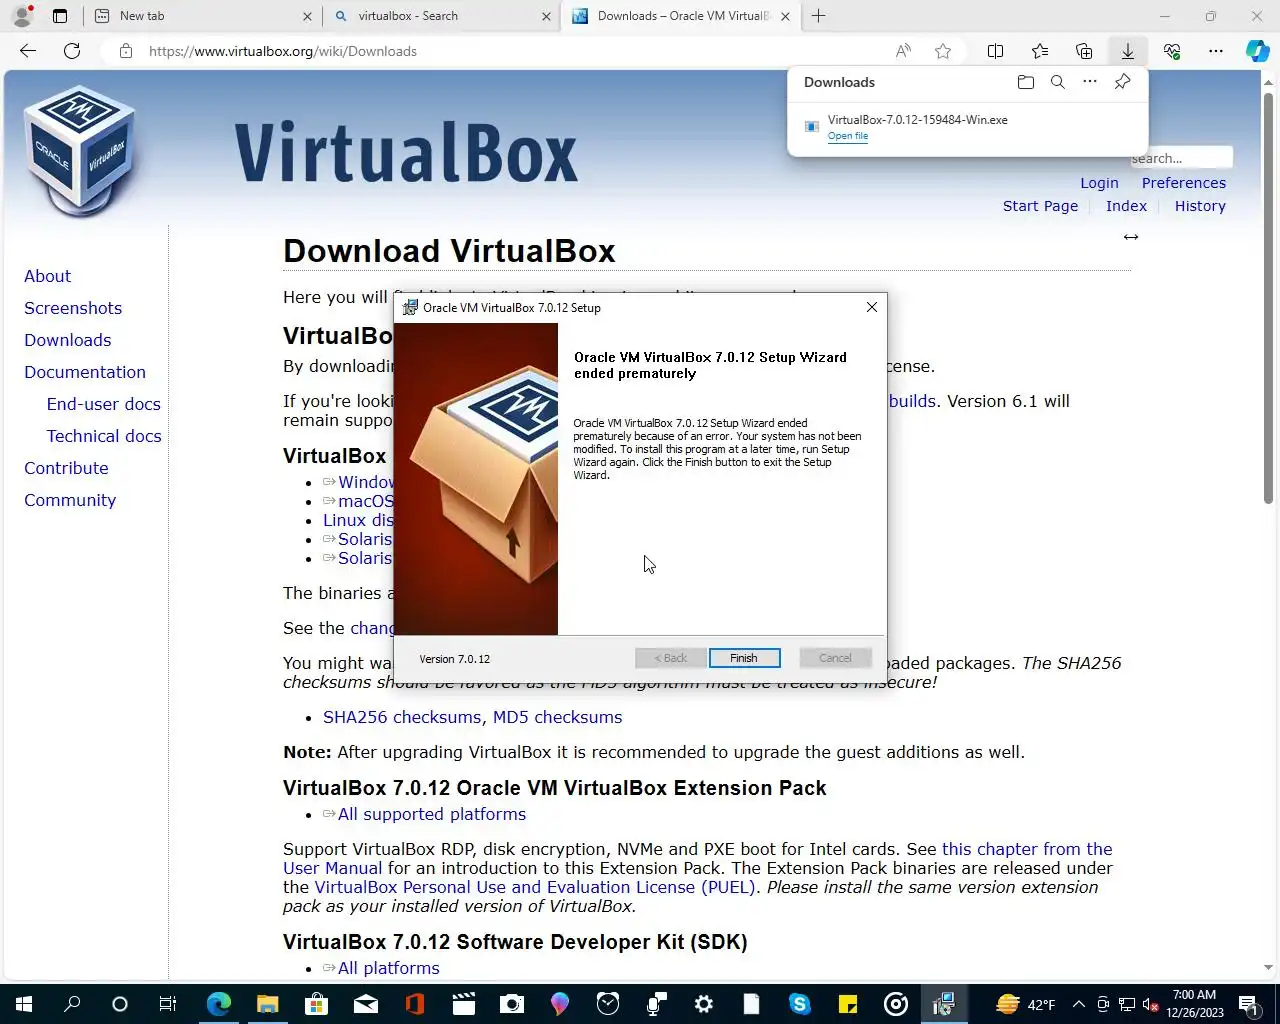Click Contribute in the site sidebar
Screen dimensions: 1280x1024
pyautogui.click(x=66, y=468)
